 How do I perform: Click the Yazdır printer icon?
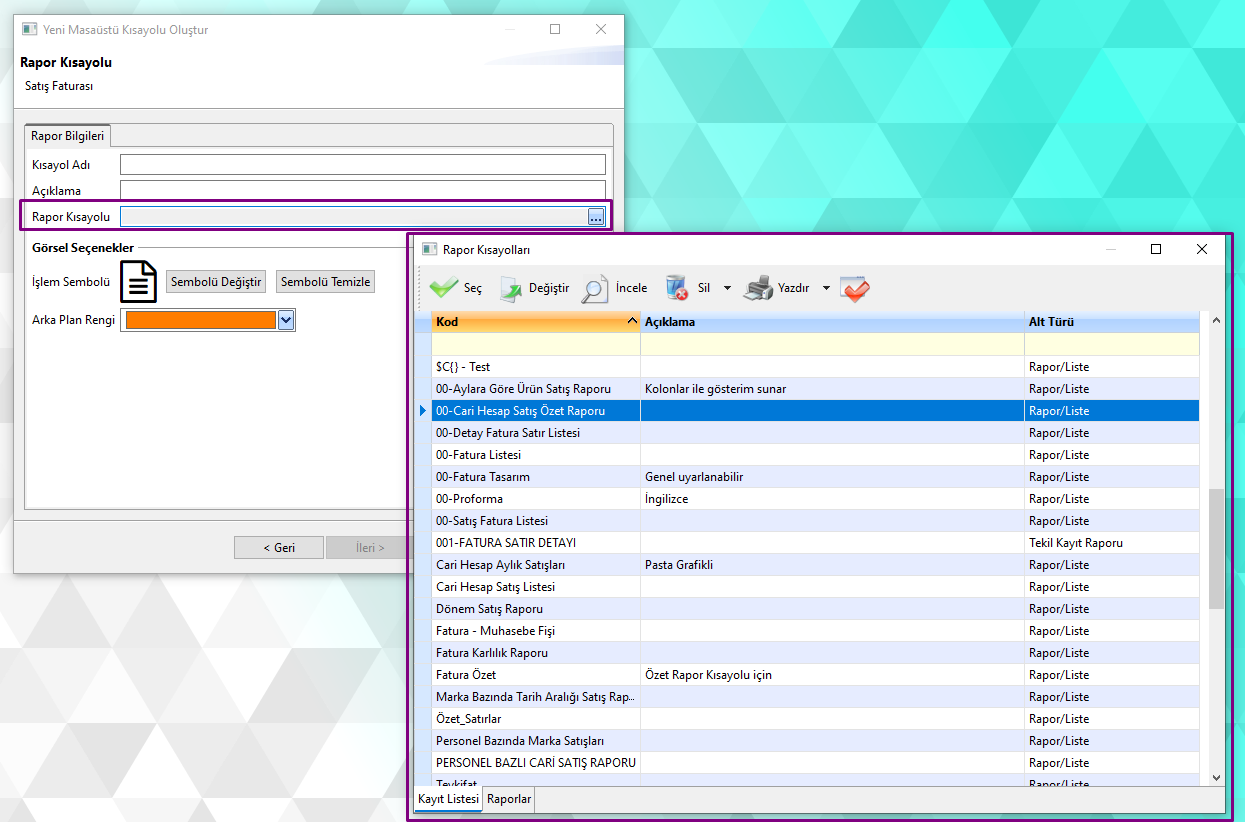coord(759,288)
